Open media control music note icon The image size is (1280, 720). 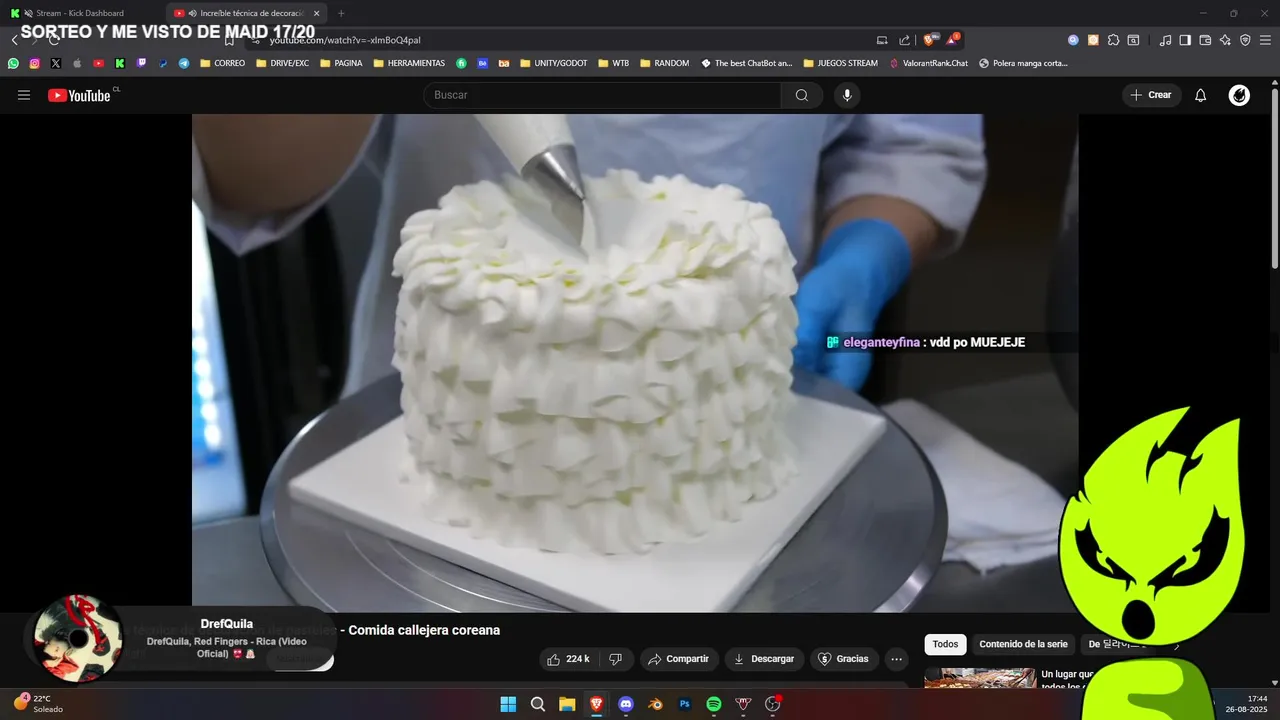click(x=1165, y=40)
